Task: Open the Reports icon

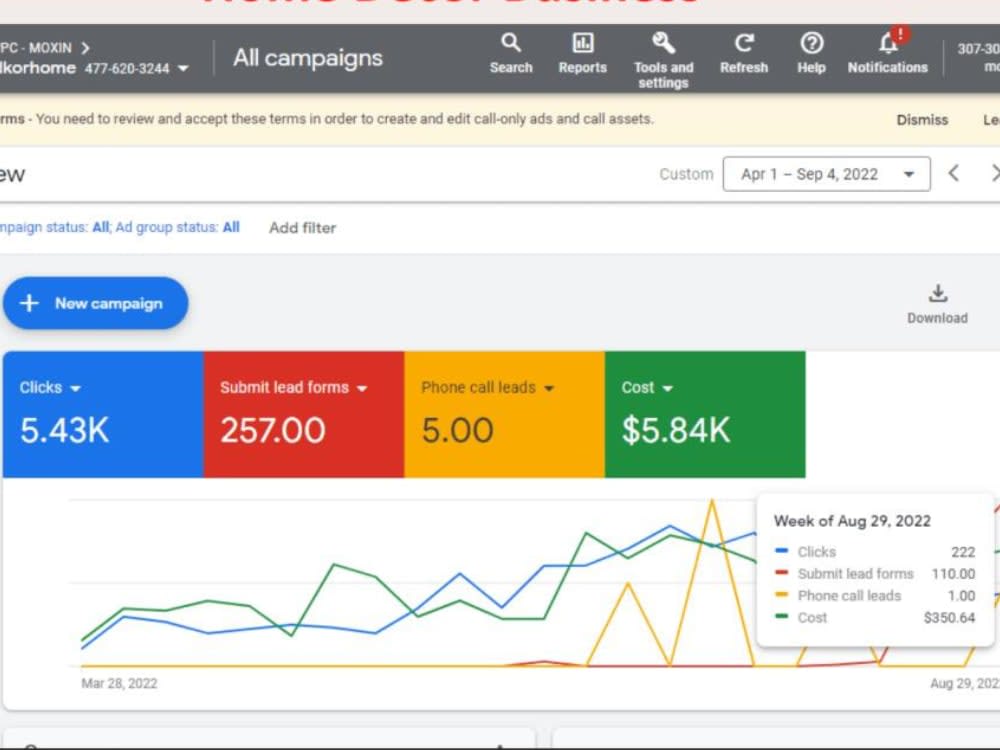Action: pyautogui.click(x=582, y=43)
